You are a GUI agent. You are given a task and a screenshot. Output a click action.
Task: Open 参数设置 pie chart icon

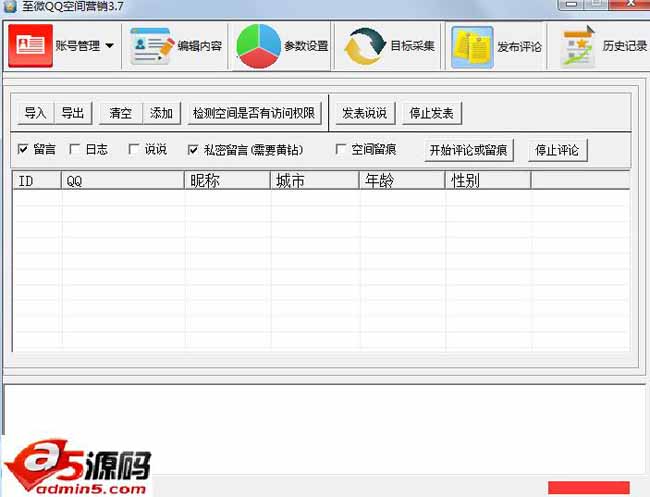[259, 46]
